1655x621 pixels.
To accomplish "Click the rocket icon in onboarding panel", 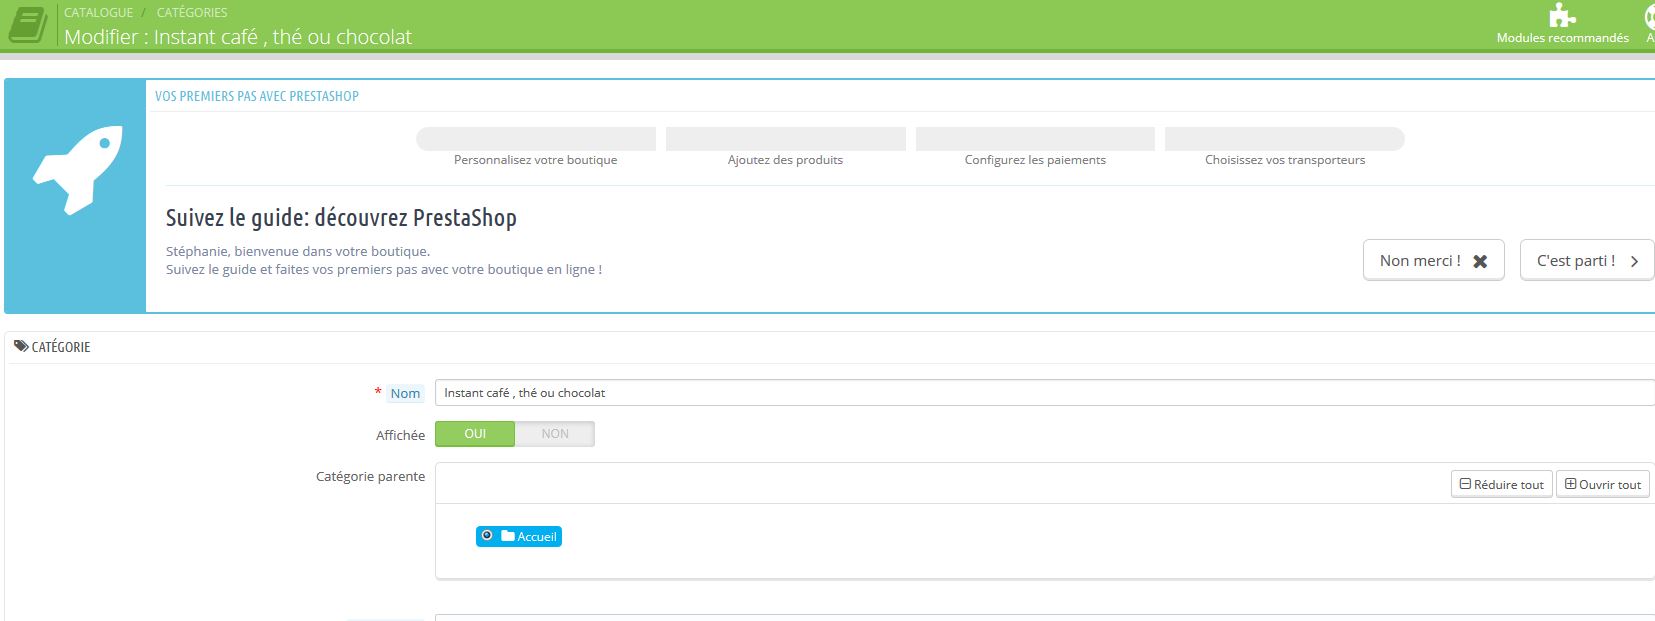I will [77, 170].
